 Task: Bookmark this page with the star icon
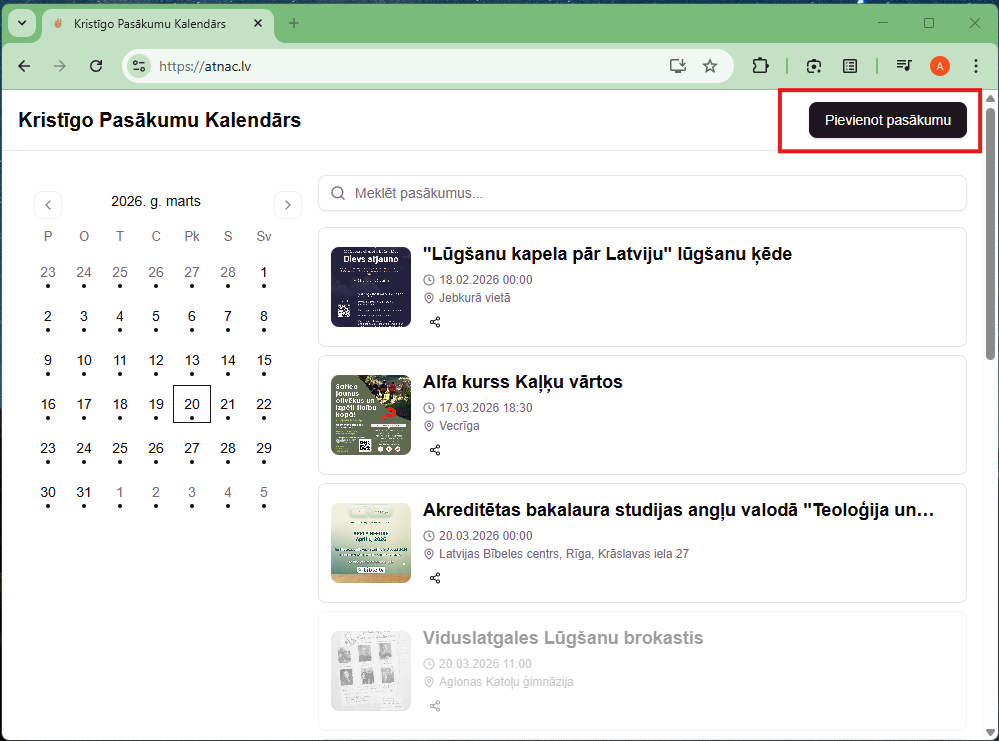click(x=710, y=66)
